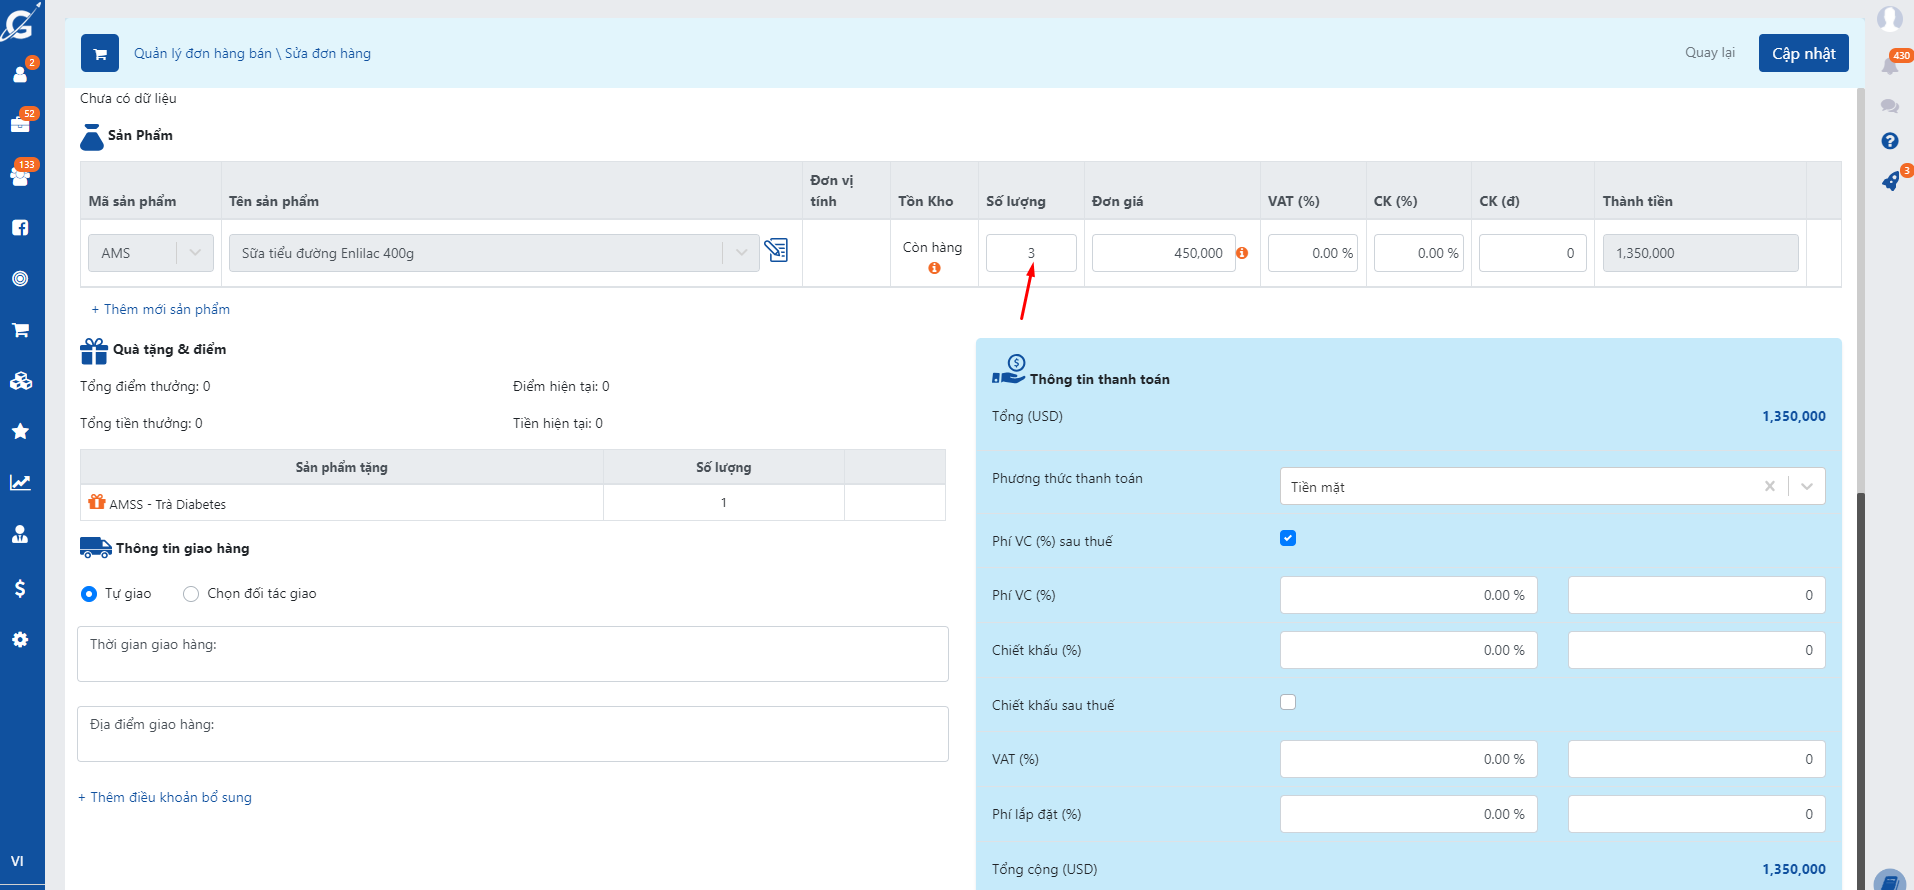Enable Chiết khấu sau thuế checkbox
1914x890 pixels.
(1288, 702)
